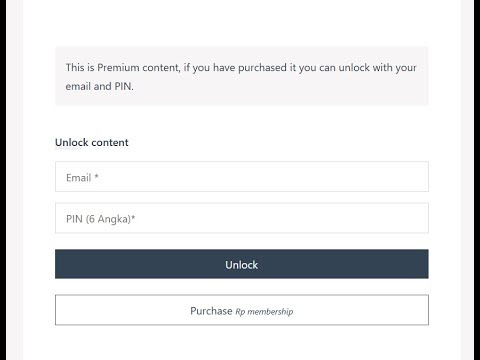The width and height of the screenshot is (480, 360).
Task: Click the Unlock label on navy button
Action: 242,265
